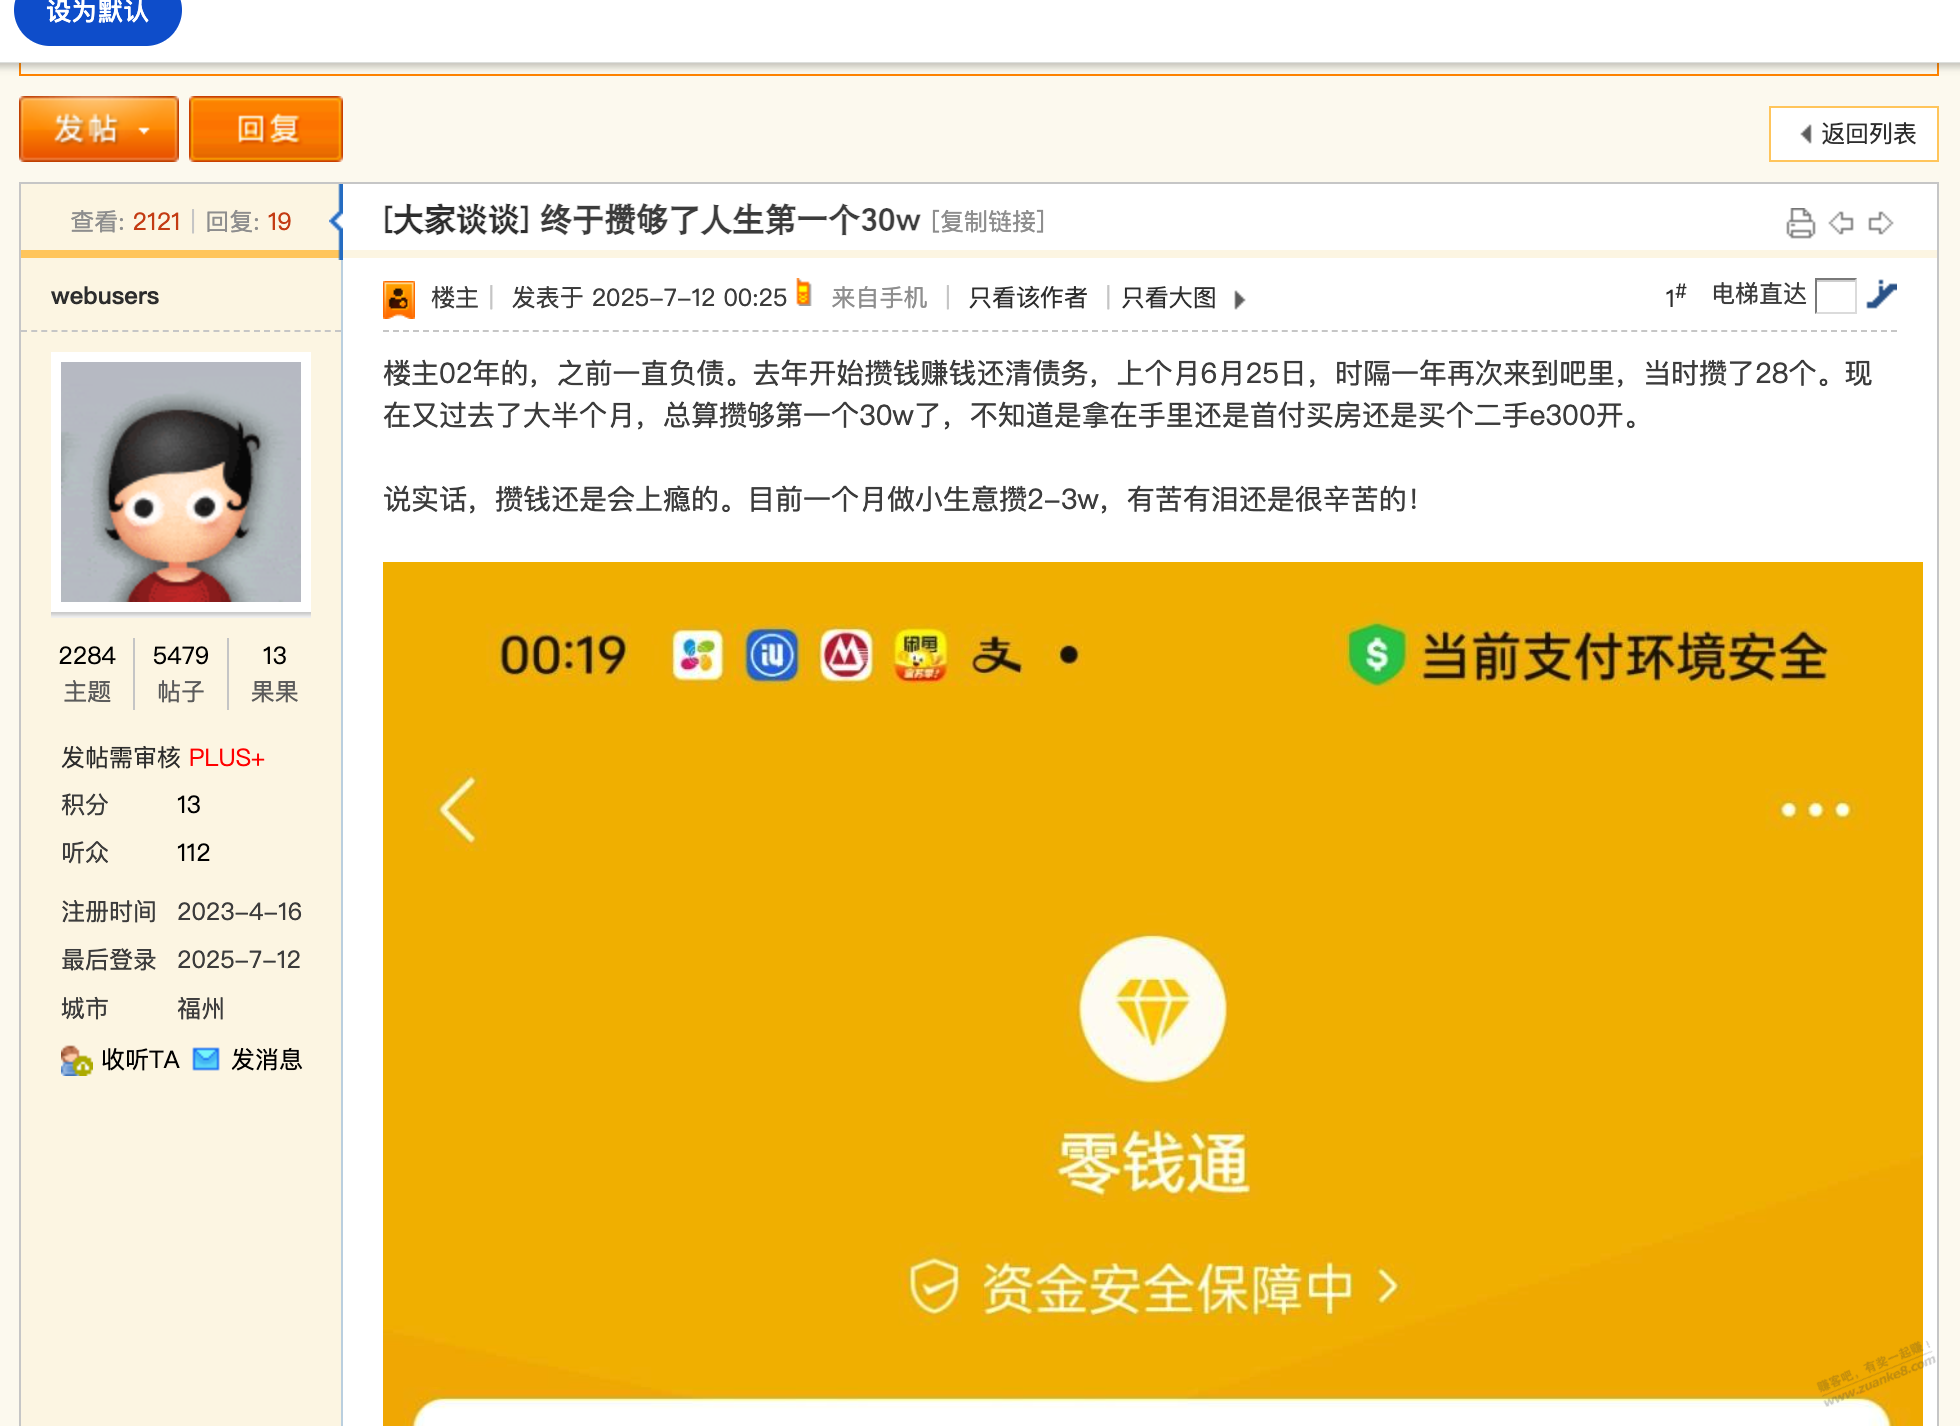Click the 楼主 author avatar icon
1960x1426 pixels.
pos(399,298)
